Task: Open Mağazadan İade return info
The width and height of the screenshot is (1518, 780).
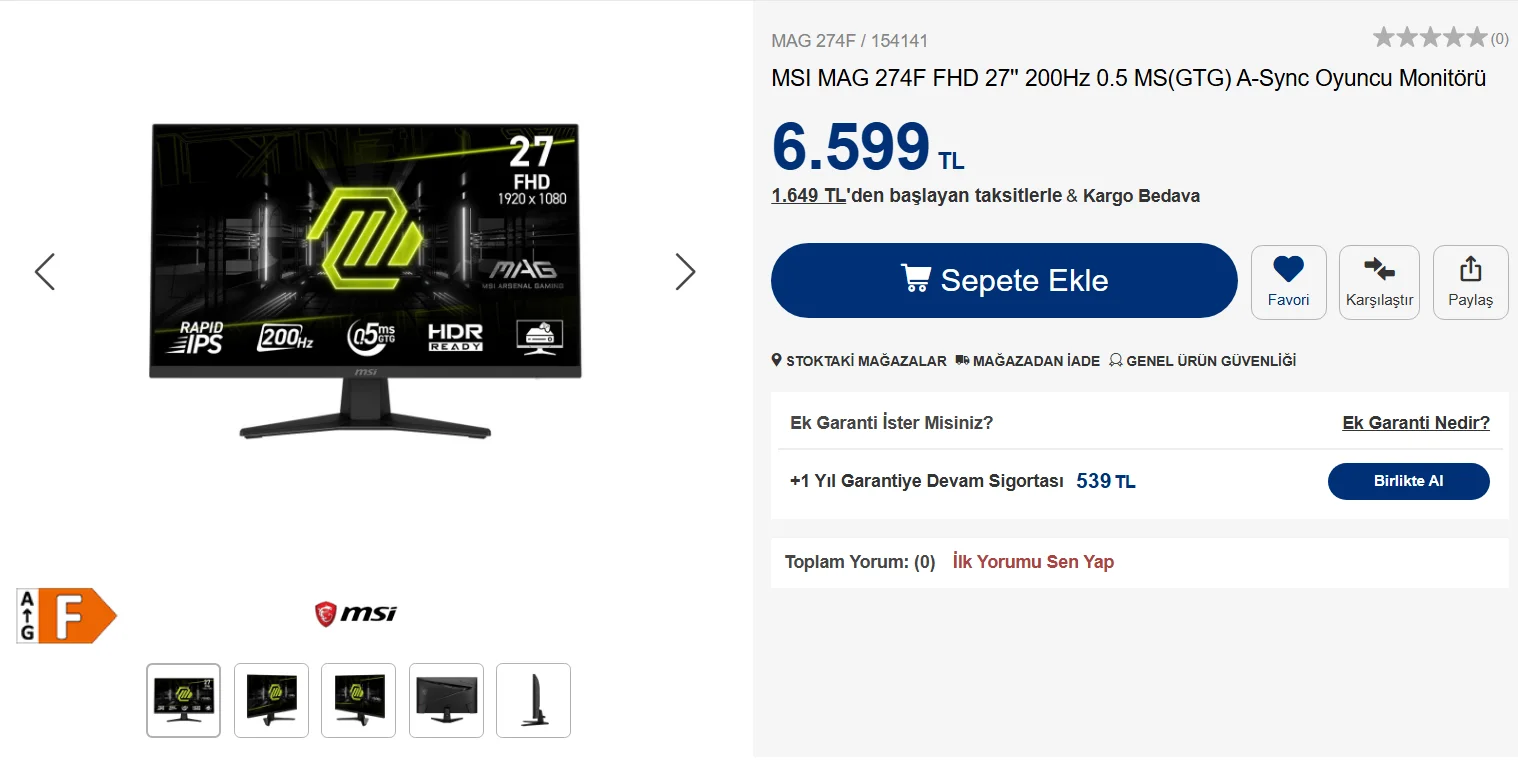Action: [1027, 361]
